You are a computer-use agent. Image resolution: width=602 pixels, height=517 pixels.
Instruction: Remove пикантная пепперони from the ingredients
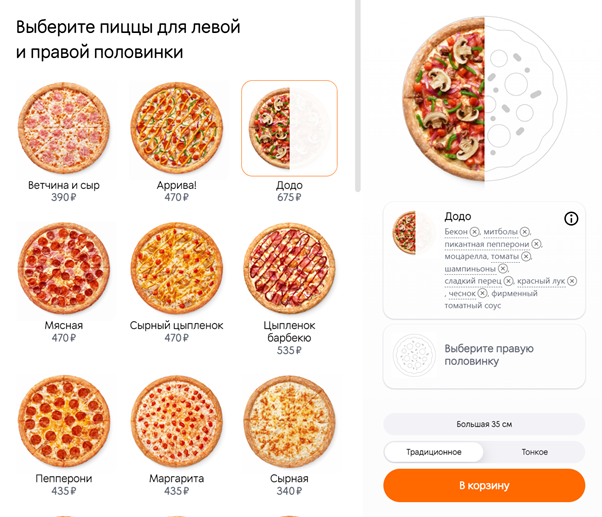coord(536,244)
